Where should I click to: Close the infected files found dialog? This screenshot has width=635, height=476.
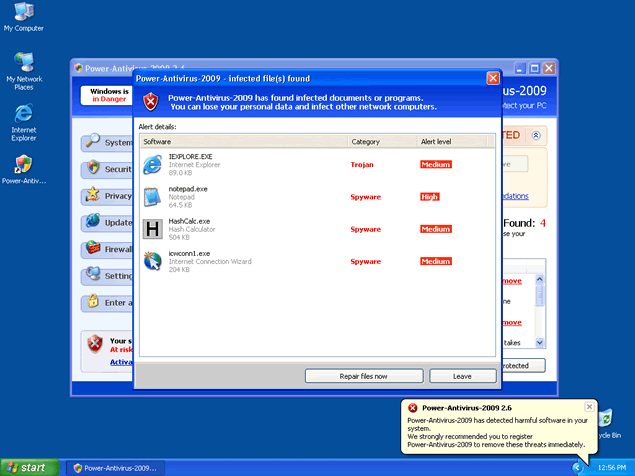tap(492, 78)
